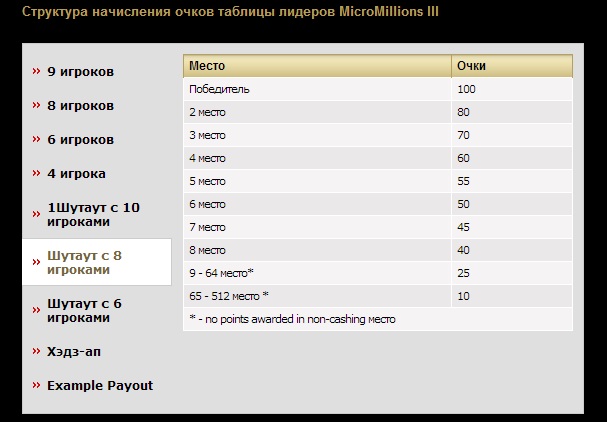
Task: Select the '2 место' cell
Action: click(317, 112)
